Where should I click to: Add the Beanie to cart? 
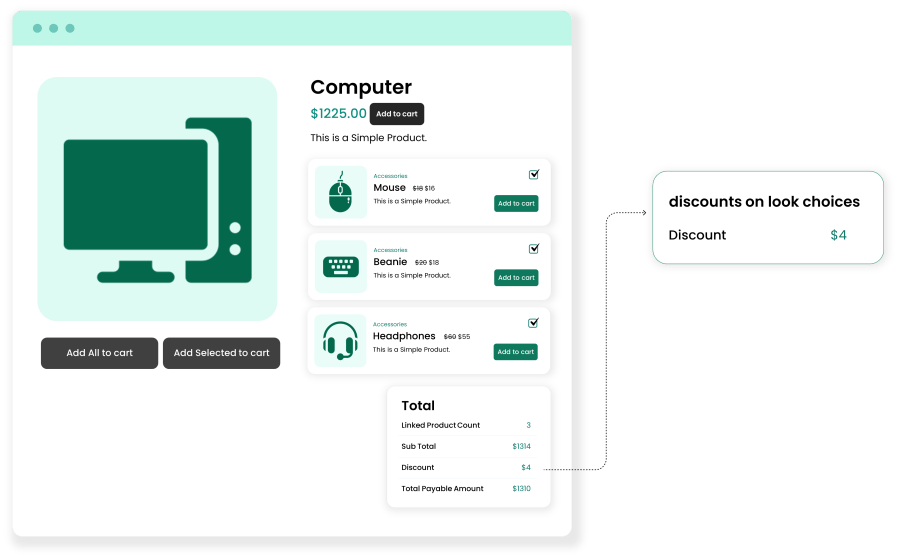point(516,277)
